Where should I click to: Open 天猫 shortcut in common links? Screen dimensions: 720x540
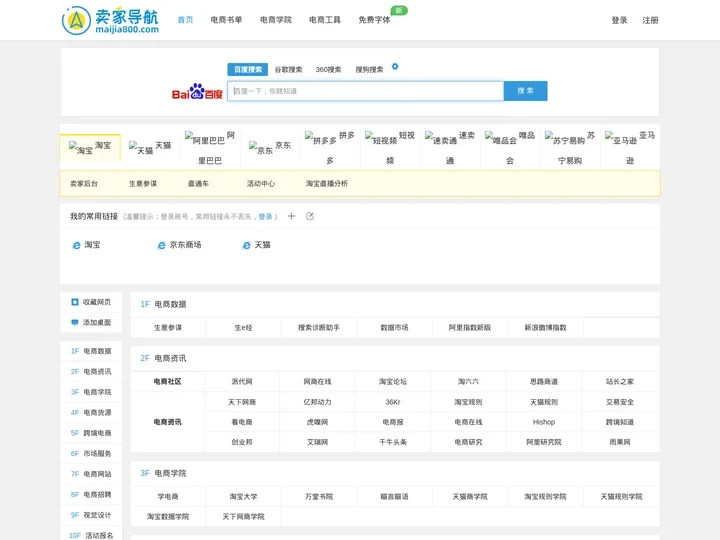pos(256,245)
